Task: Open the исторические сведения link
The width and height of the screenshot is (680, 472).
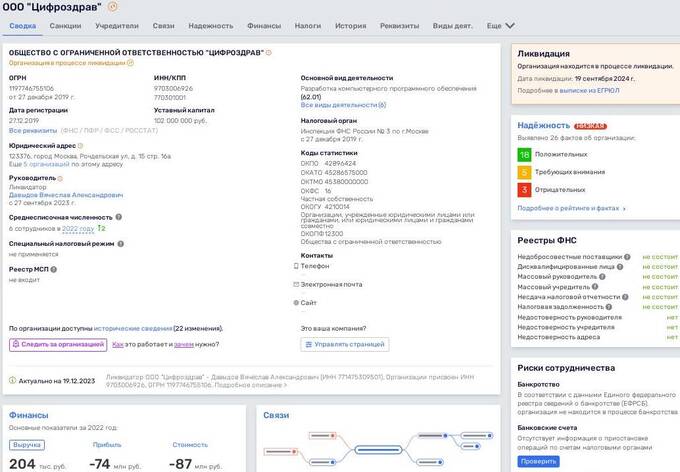Action: coord(133,329)
